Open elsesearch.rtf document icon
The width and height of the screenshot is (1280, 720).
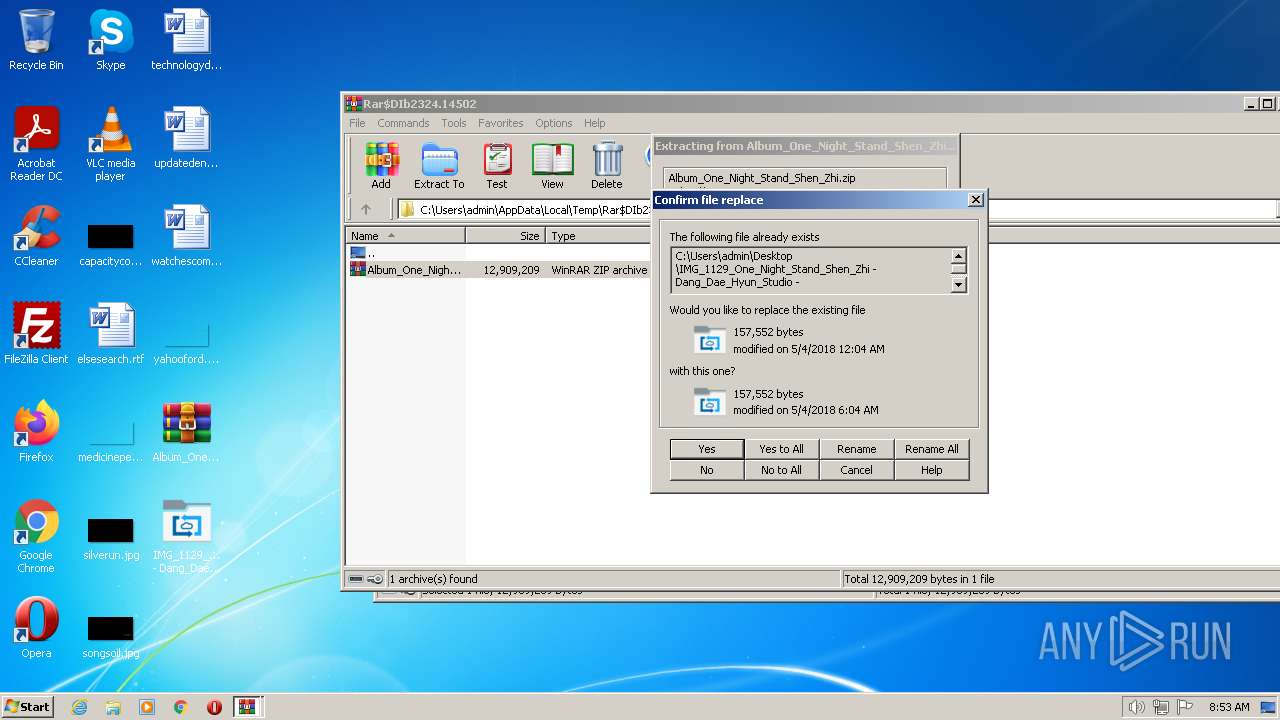110,334
